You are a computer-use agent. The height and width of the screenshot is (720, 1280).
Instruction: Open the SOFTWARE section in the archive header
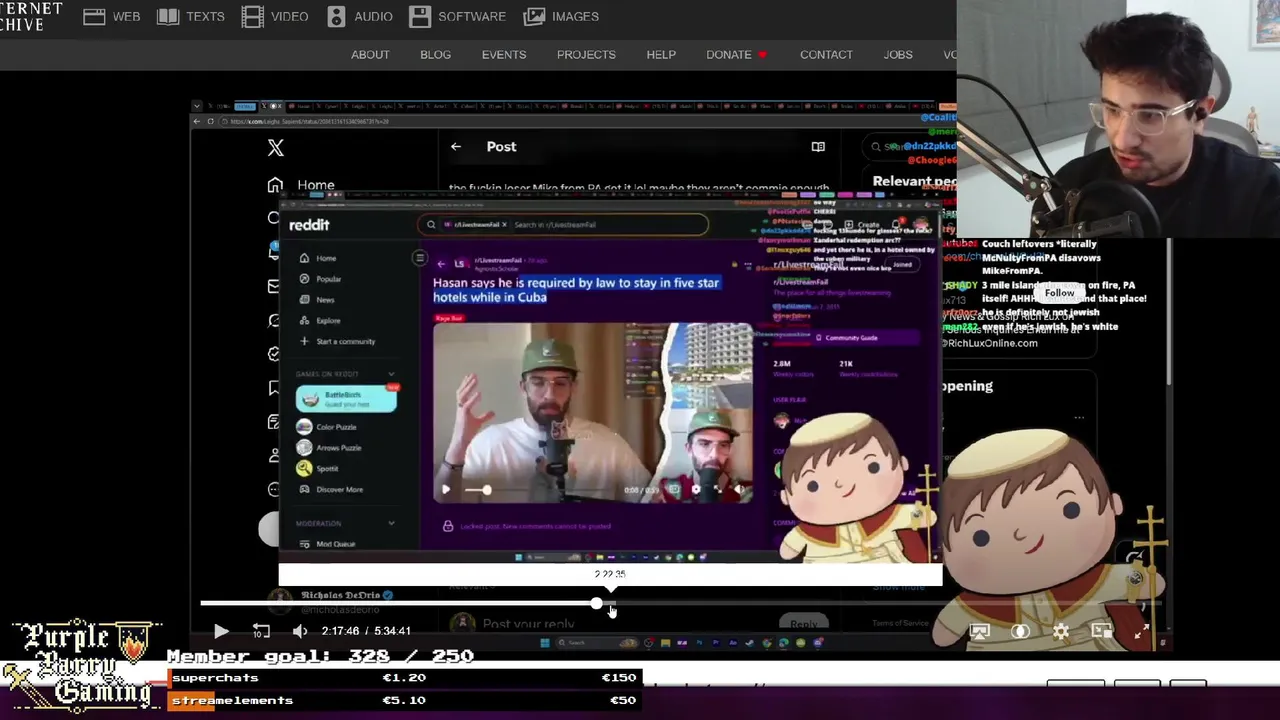(457, 16)
